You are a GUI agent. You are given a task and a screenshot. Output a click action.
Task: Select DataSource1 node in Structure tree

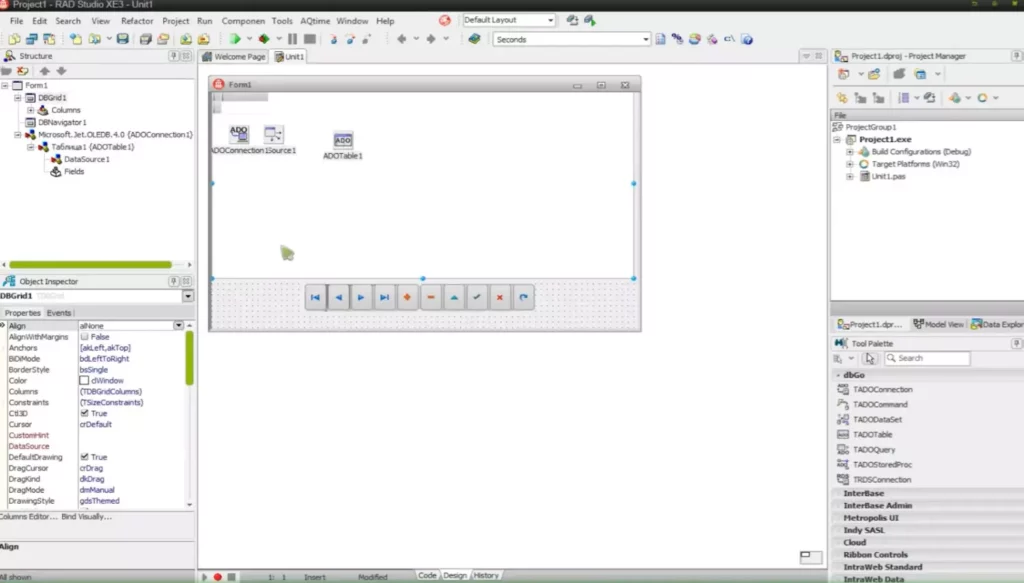tap(86, 159)
